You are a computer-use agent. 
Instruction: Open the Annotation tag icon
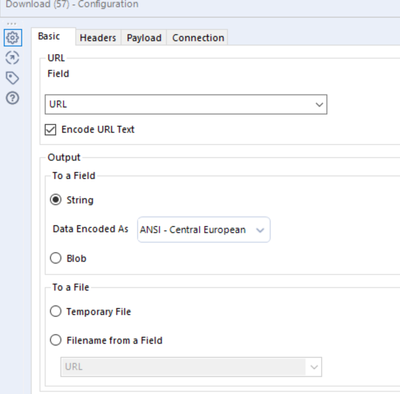[x=13, y=78]
